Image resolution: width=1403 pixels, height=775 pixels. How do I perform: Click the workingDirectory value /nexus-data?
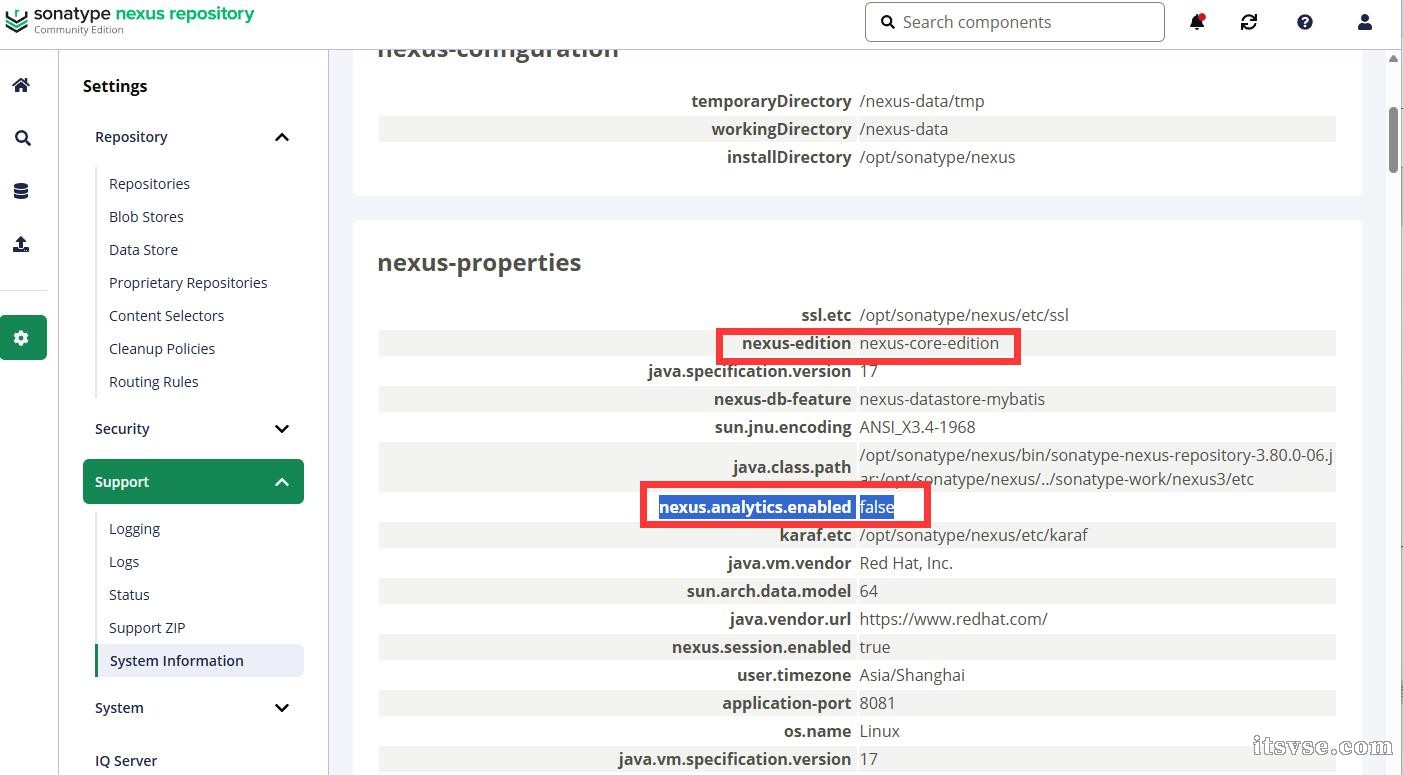coord(903,129)
